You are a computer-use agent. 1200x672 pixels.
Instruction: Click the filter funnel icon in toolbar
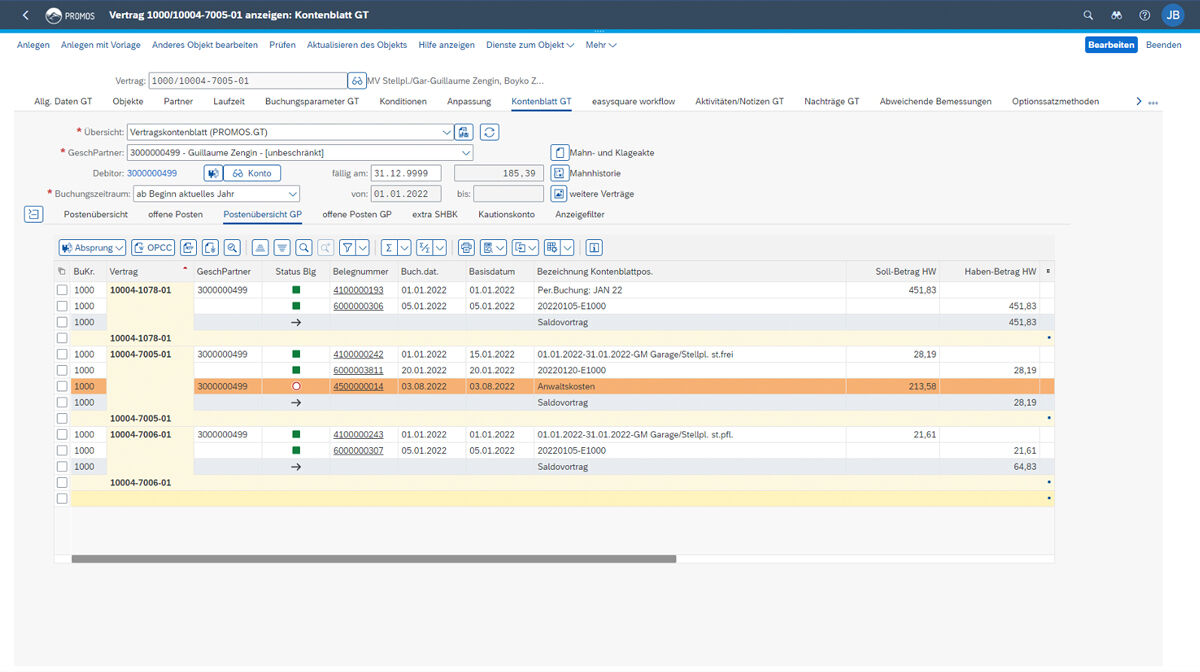coord(347,247)
